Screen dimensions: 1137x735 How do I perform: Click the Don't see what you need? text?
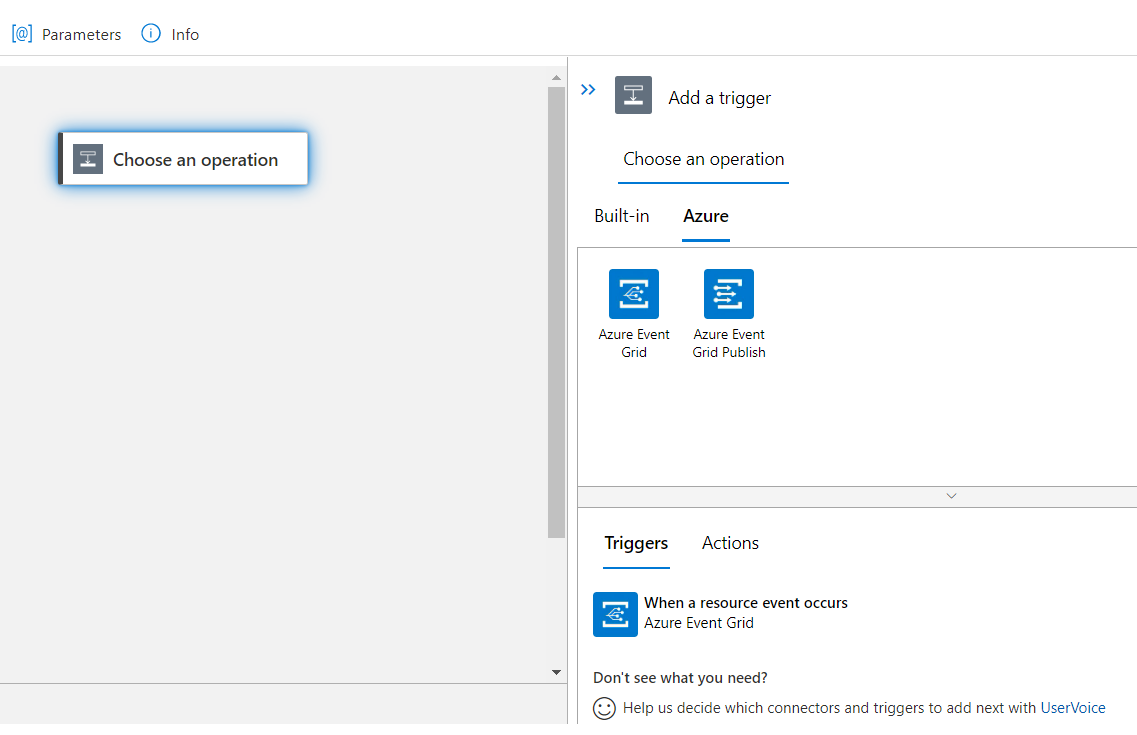680,678
